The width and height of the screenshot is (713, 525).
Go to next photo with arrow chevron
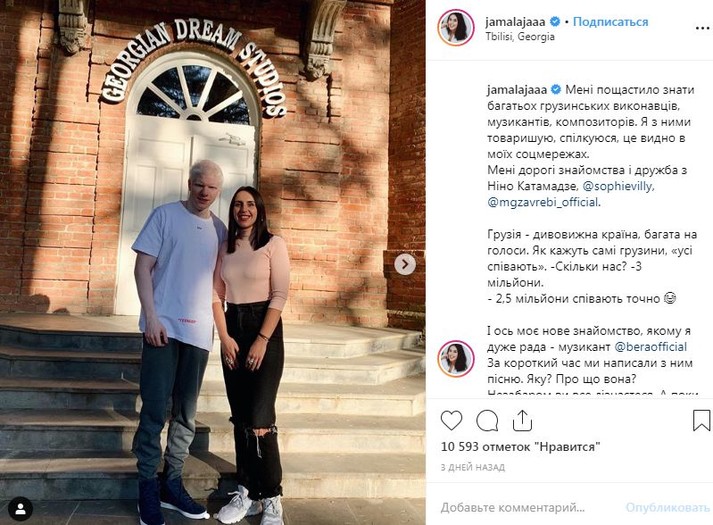405,264
